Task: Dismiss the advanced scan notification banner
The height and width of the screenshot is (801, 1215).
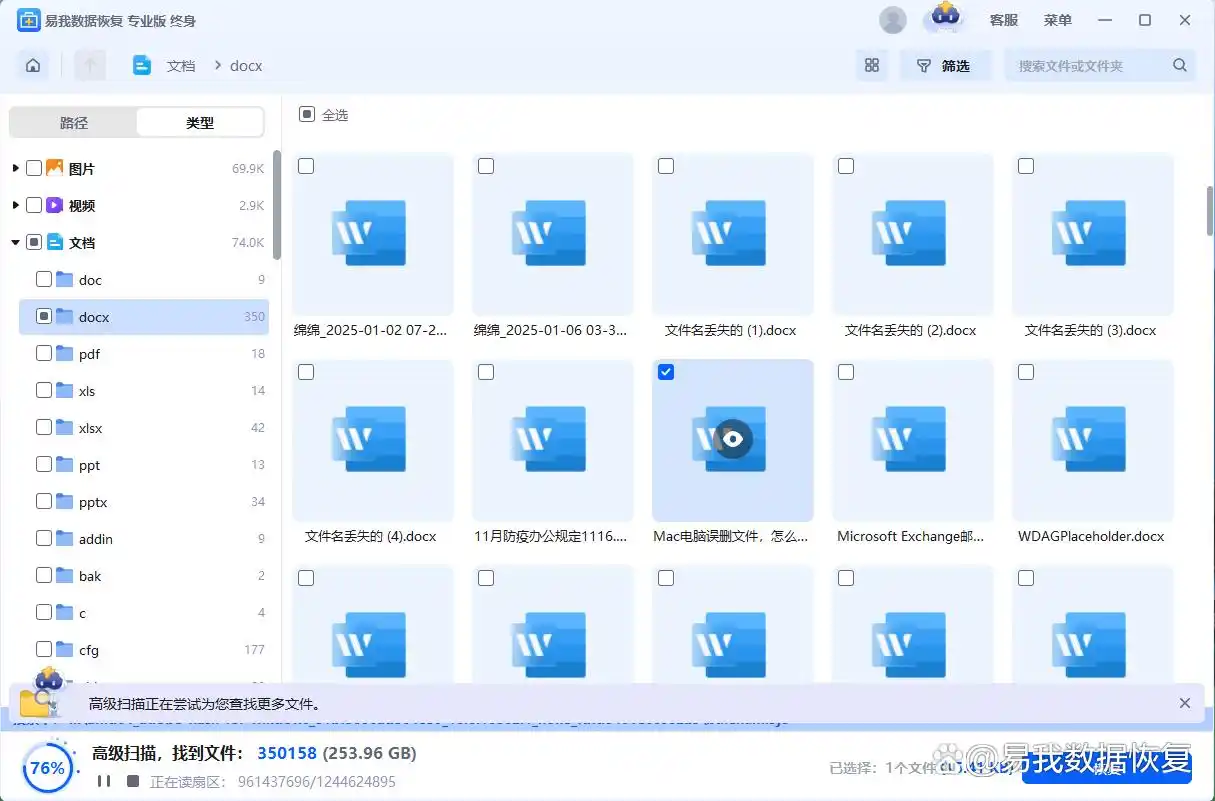Action: click(1186, 703)
